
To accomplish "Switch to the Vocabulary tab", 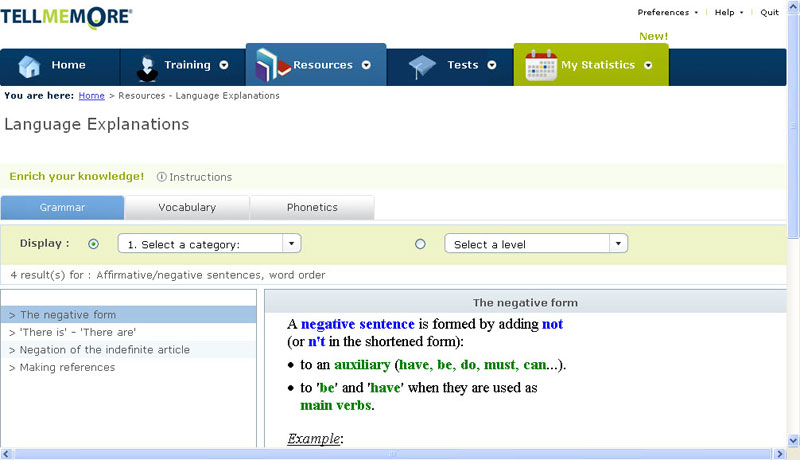I will click(187, 208).
